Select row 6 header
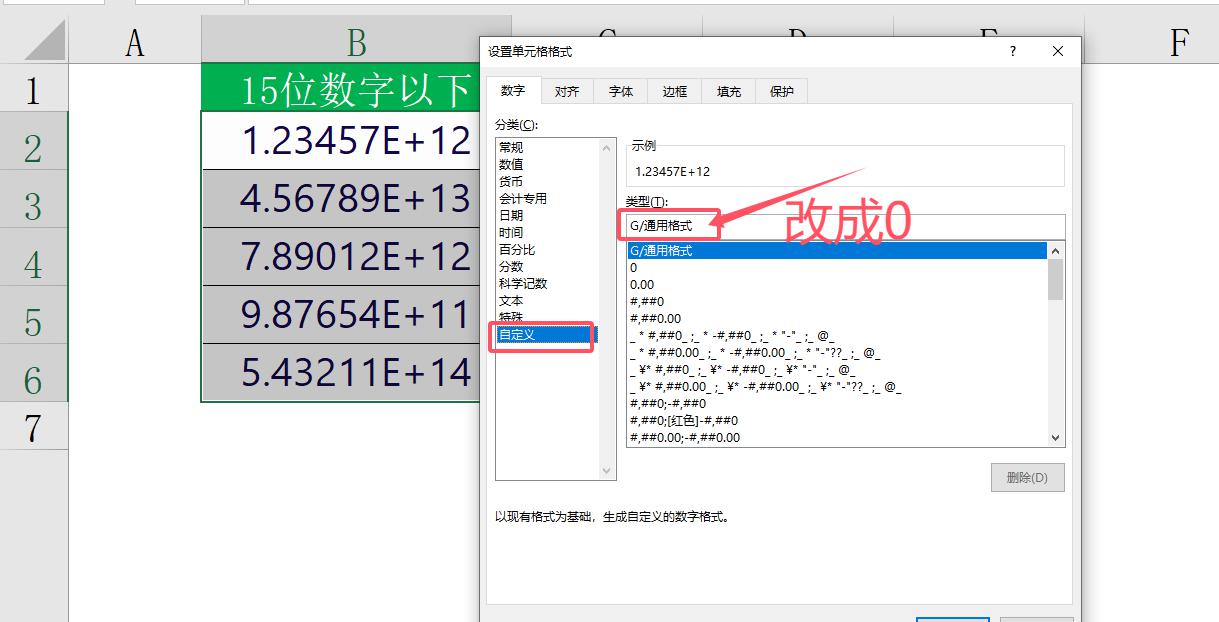 click(x=34, y=373)
